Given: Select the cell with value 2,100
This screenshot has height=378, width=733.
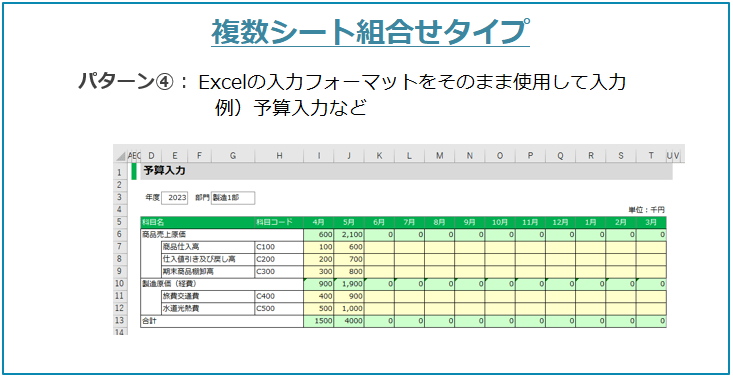Looking at the screenshot, I should pos(349,235).
